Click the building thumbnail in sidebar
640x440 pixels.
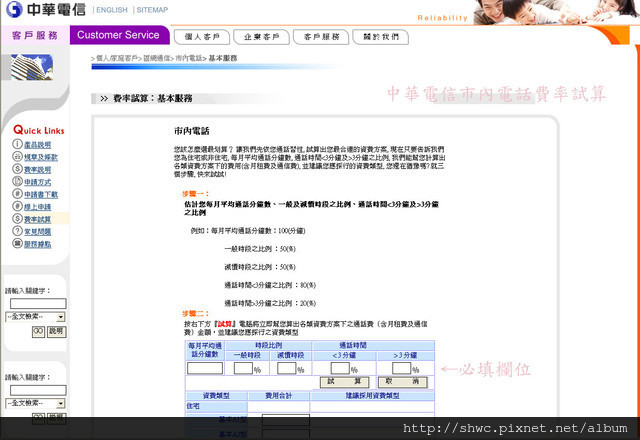(32, 67)
